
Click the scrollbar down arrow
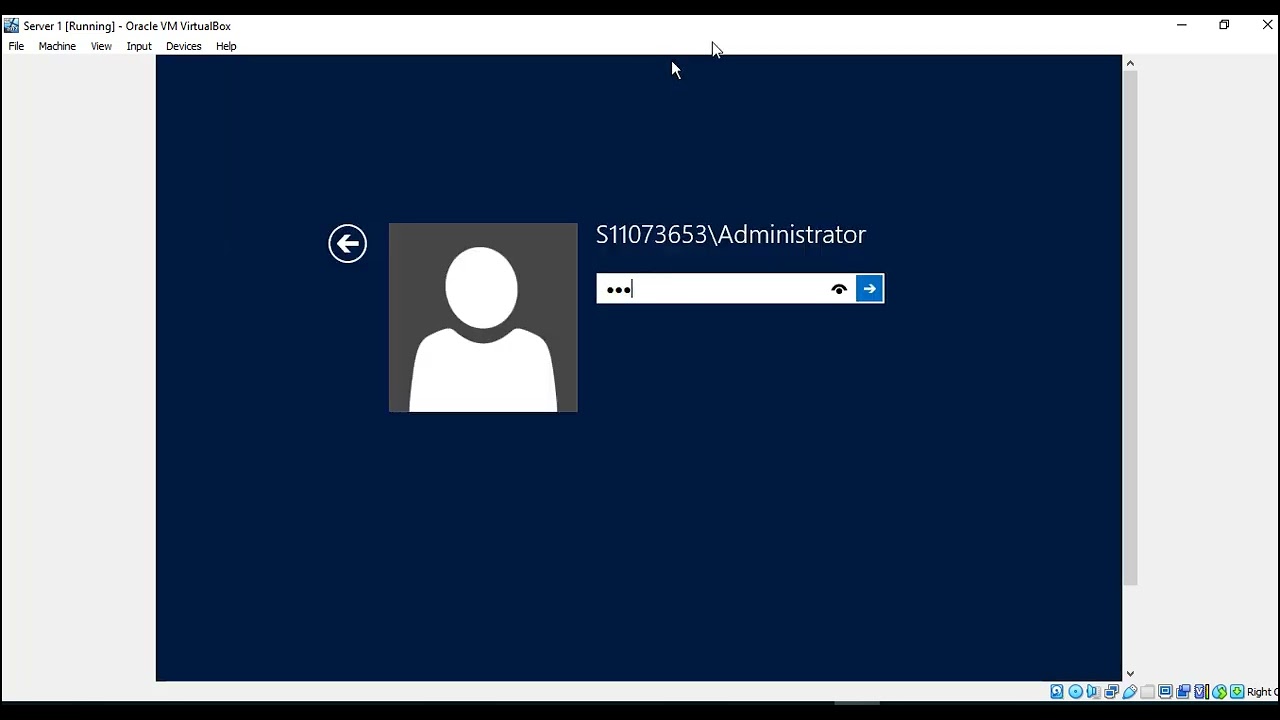1130,674
